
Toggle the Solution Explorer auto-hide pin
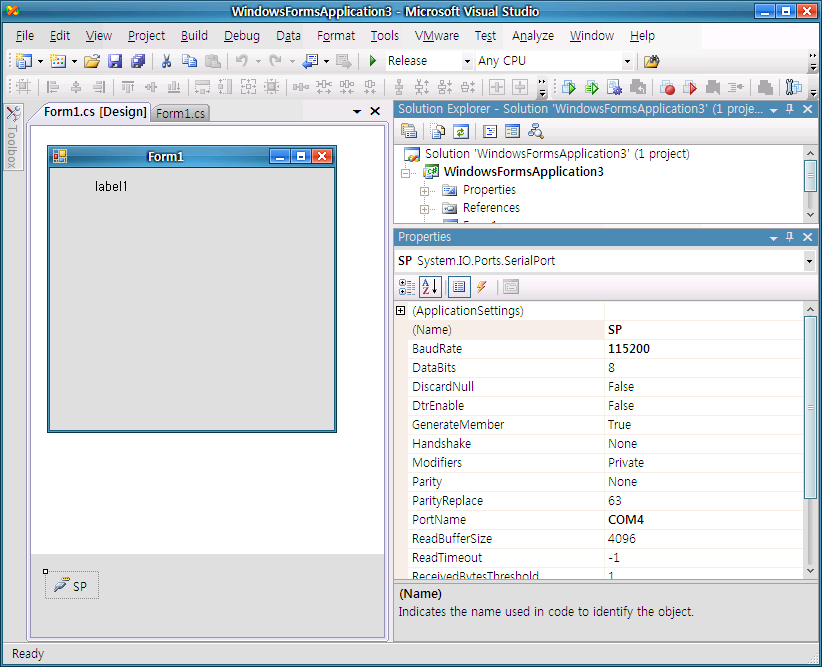pos(789,109)
